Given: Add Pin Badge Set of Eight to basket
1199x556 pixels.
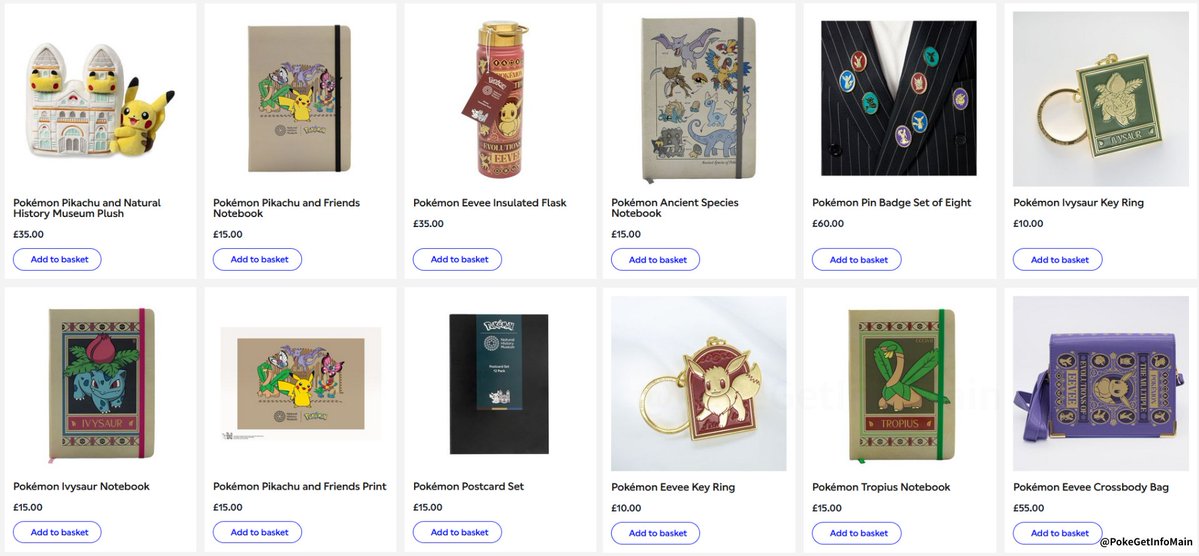Looking at the screenshot, I should click(x=857, y=260).
